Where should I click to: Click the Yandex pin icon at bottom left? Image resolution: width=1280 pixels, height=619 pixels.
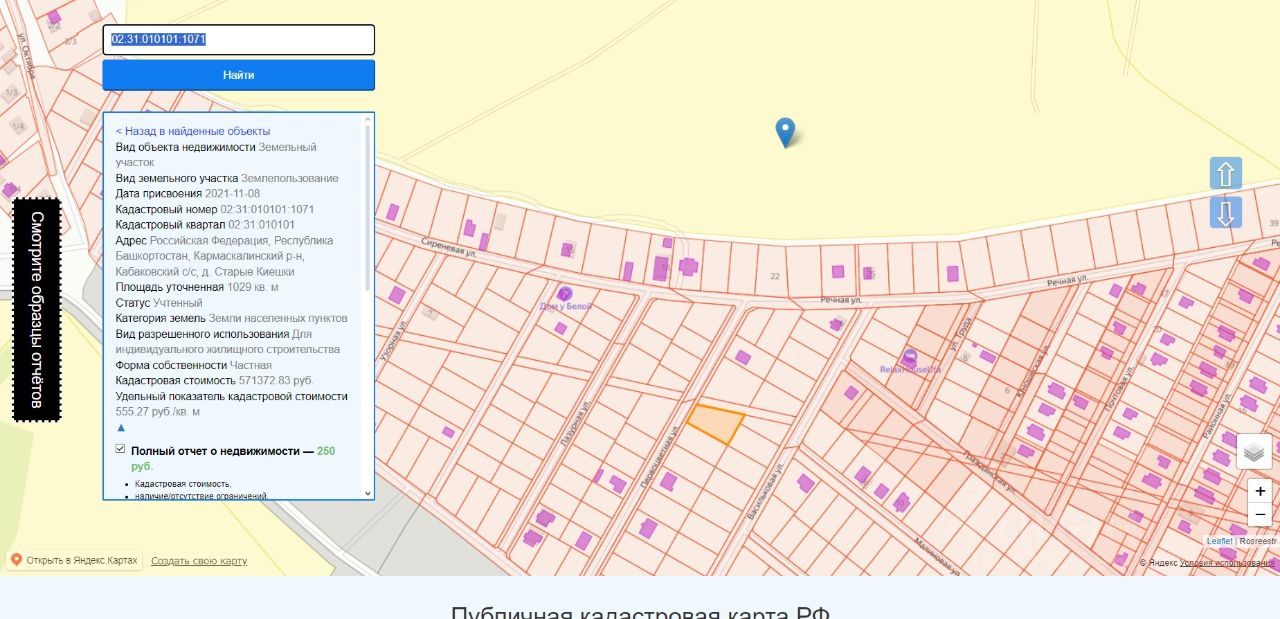point(16,560)
